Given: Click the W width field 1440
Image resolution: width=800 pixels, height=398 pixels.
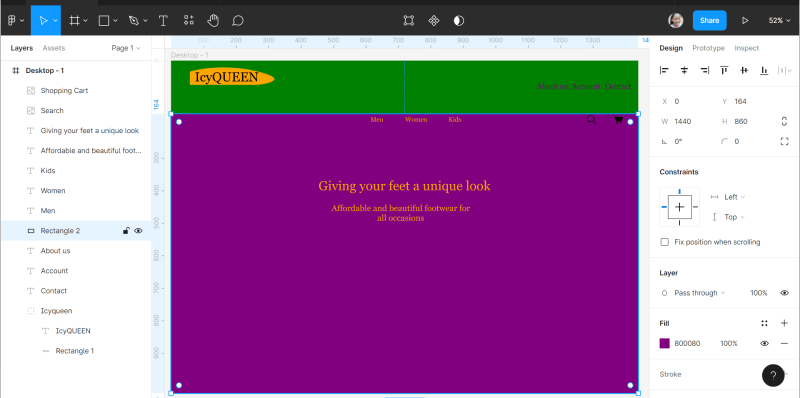Looking at the screenshot, I should click(x=684, y=121).
